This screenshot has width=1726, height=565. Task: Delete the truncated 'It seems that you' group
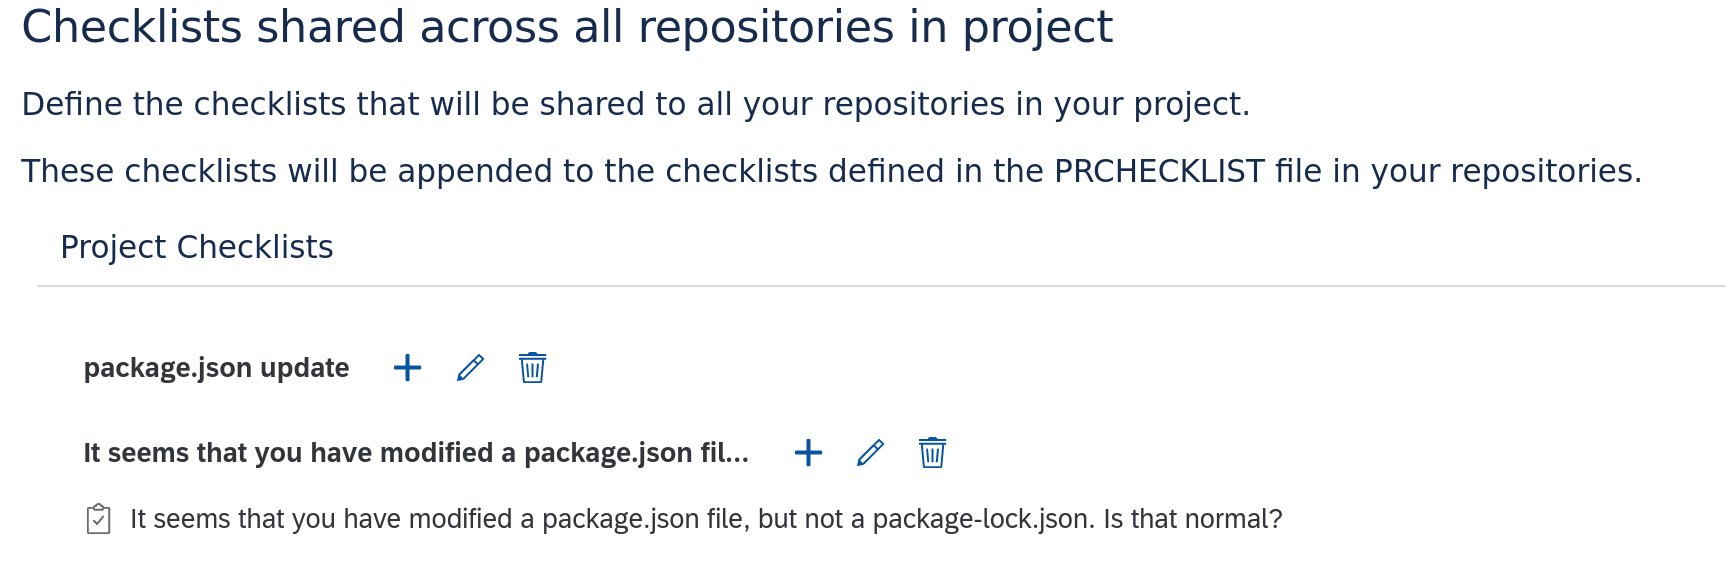point(932,453)
